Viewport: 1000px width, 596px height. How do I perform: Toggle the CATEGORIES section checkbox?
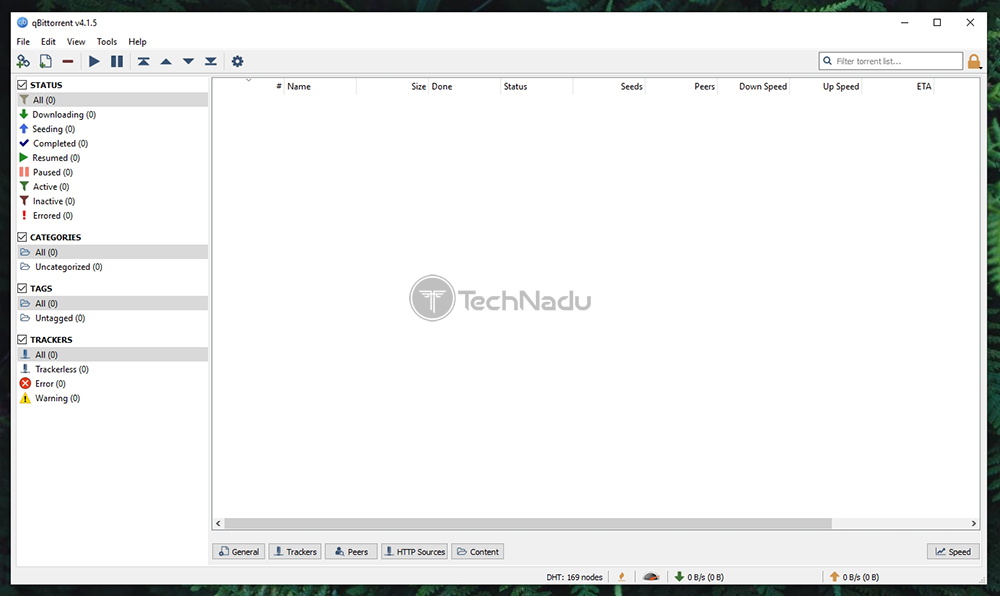click(23, 238)
